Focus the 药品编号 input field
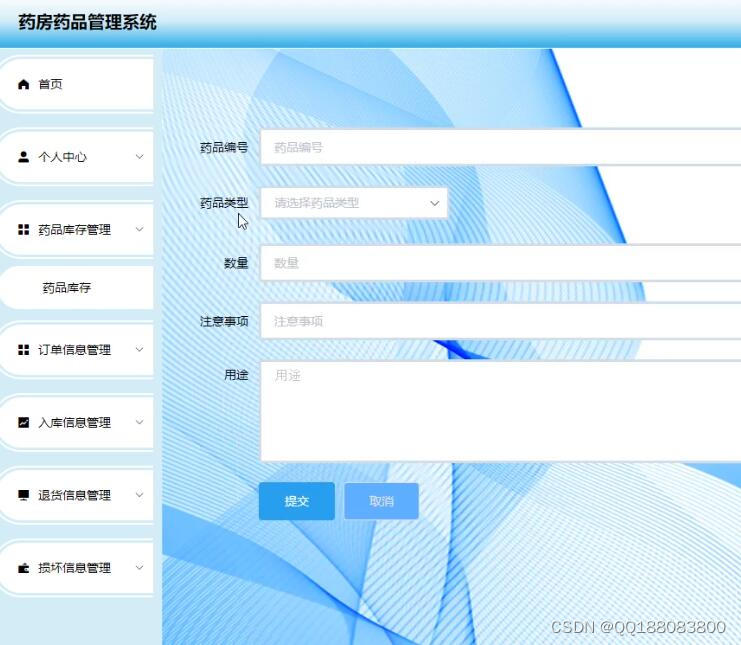 tap(501, 147)
